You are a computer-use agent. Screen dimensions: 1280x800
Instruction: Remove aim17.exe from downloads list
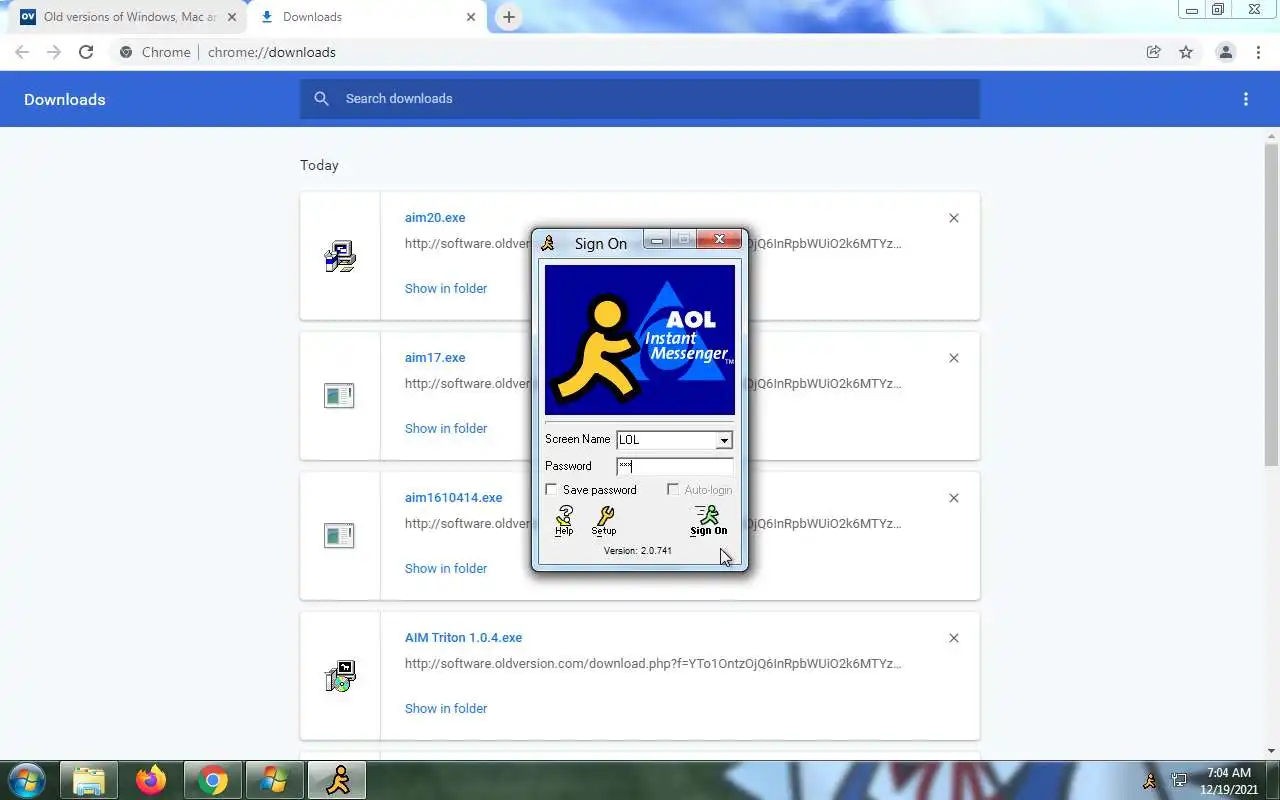point(954,358)
